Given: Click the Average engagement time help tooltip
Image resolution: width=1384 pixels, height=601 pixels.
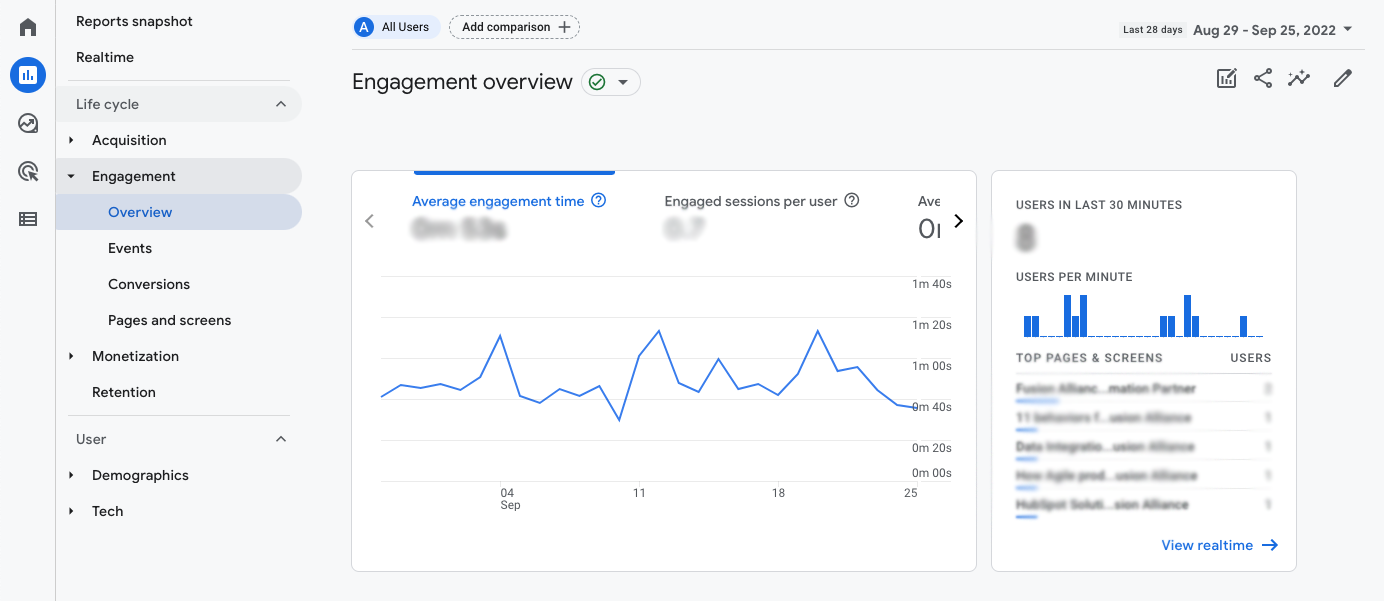Looking at the screenshot, I should pyautogui.click(x=598, y=200).
